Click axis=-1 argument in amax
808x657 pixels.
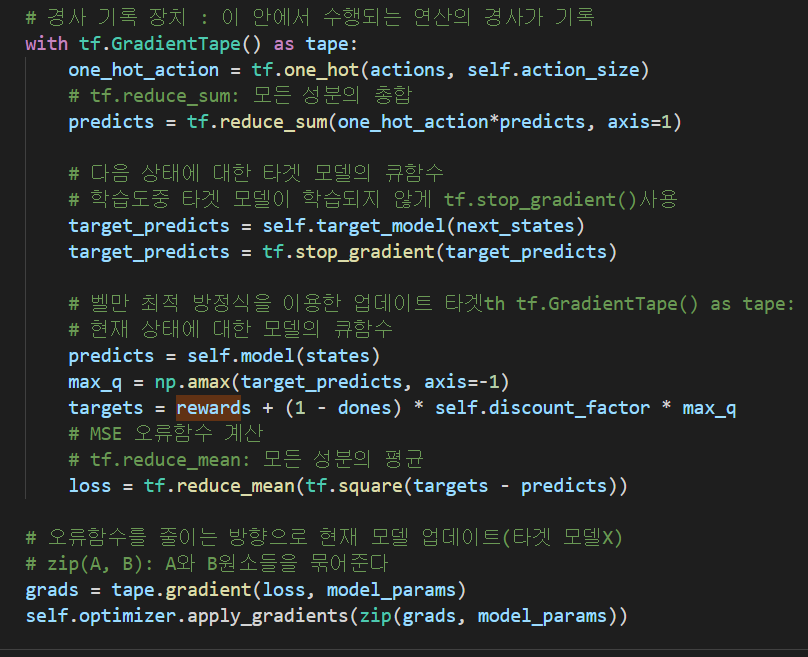coord(461,382)
